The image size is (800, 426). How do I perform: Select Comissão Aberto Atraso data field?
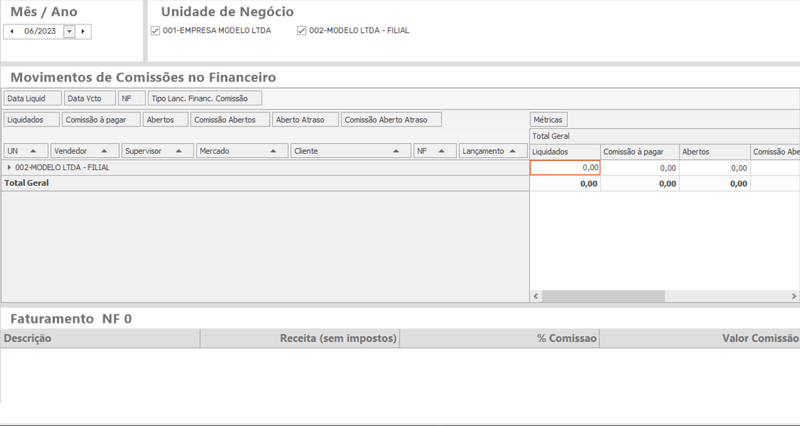click(x=391, y=120)
